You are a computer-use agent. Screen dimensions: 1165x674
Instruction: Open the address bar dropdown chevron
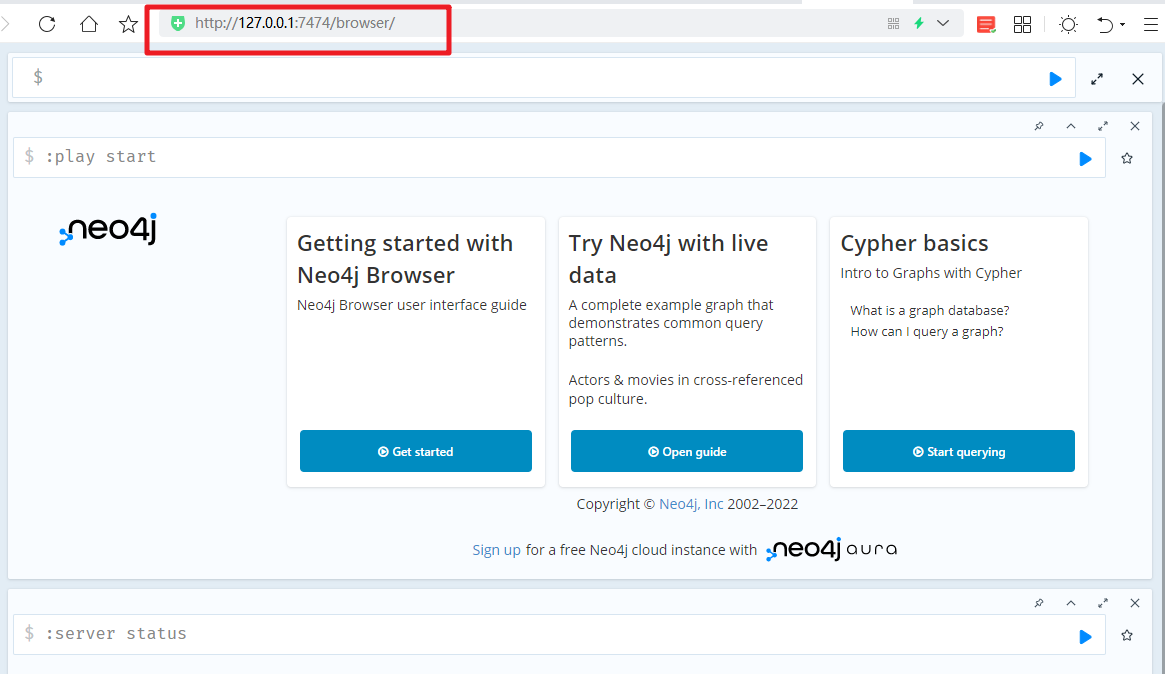point(943,24)
